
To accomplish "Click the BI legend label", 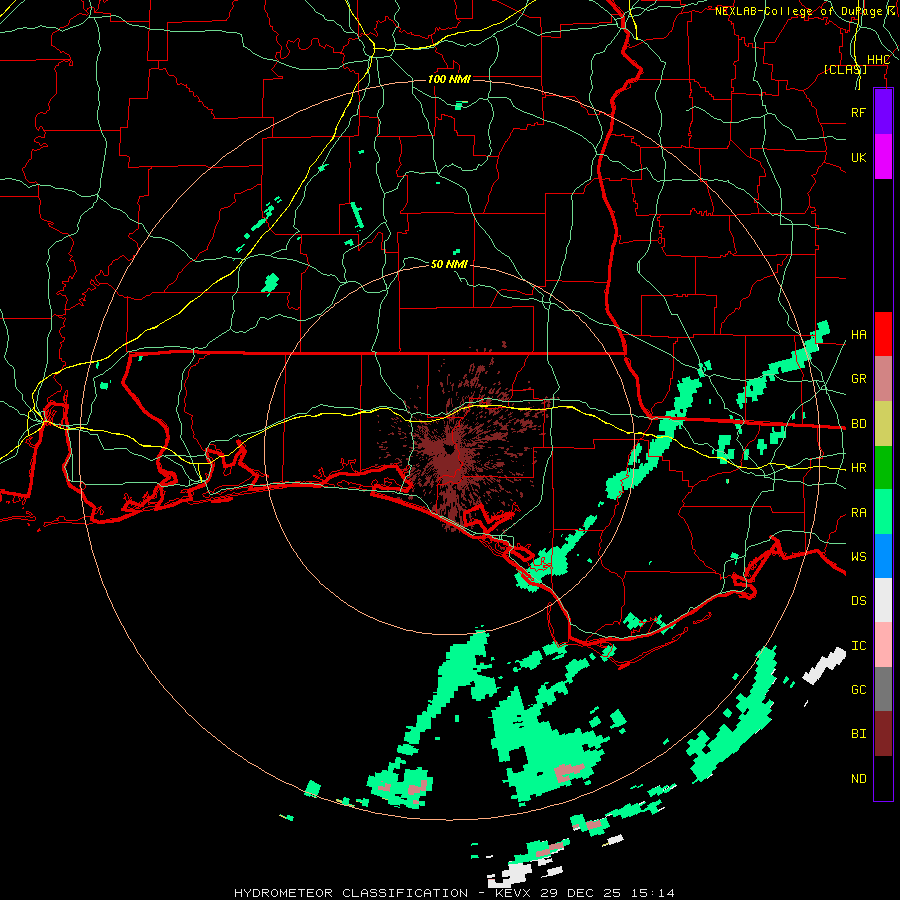I will (x=859, y=734).
